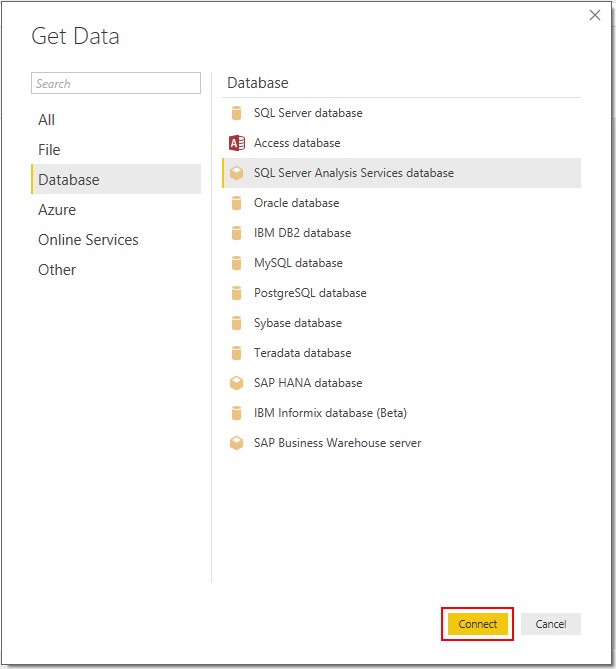This screenshot has width=616, height=669.
Task: Pick Oracle database text entry
Action: click(x=297, y=203)
